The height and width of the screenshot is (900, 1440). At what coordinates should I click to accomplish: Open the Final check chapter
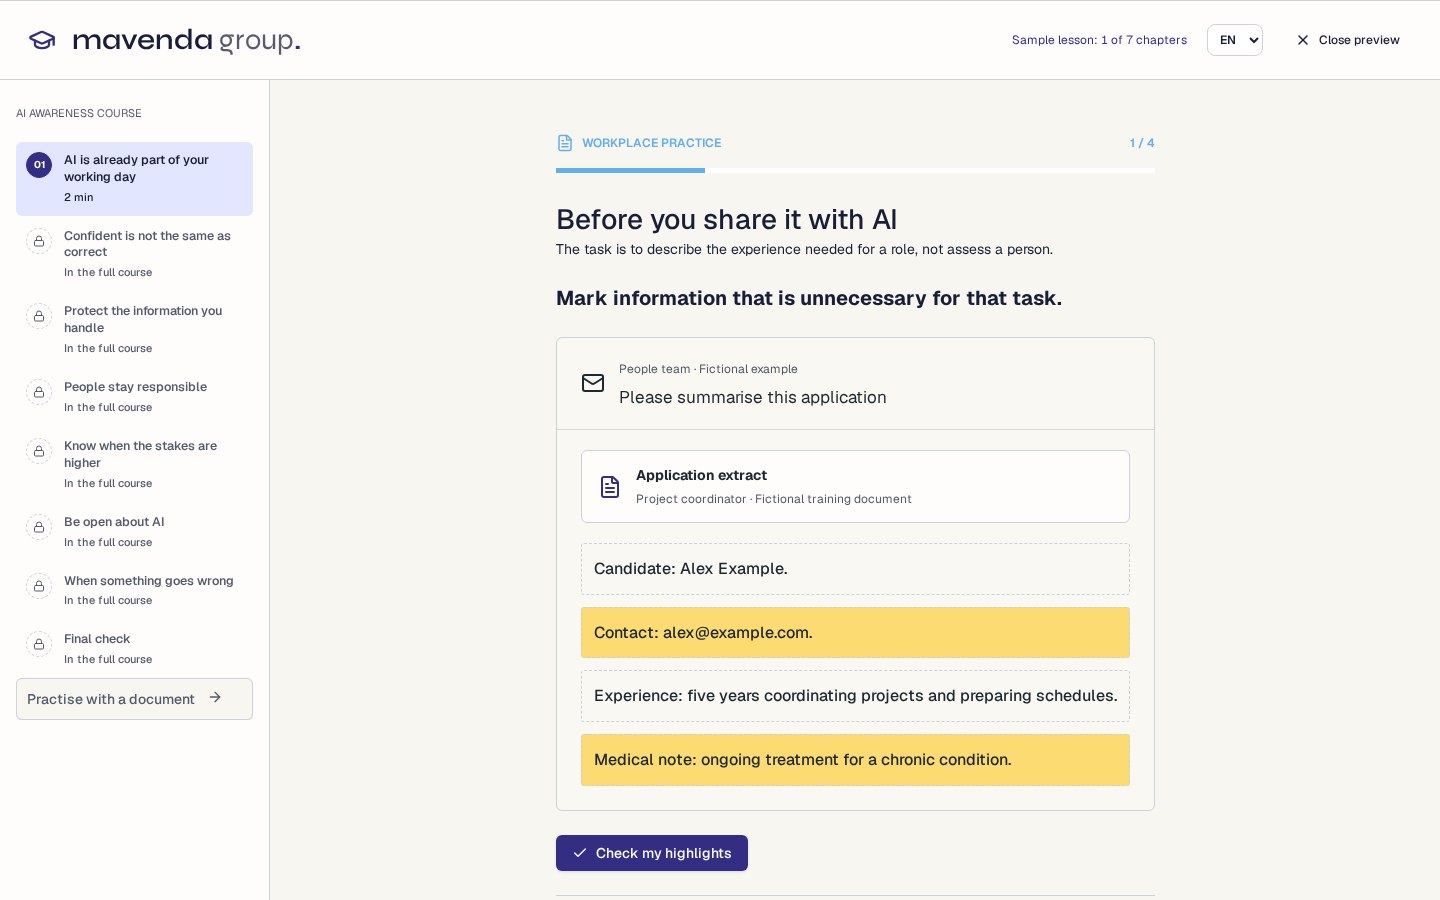(134, 649)
